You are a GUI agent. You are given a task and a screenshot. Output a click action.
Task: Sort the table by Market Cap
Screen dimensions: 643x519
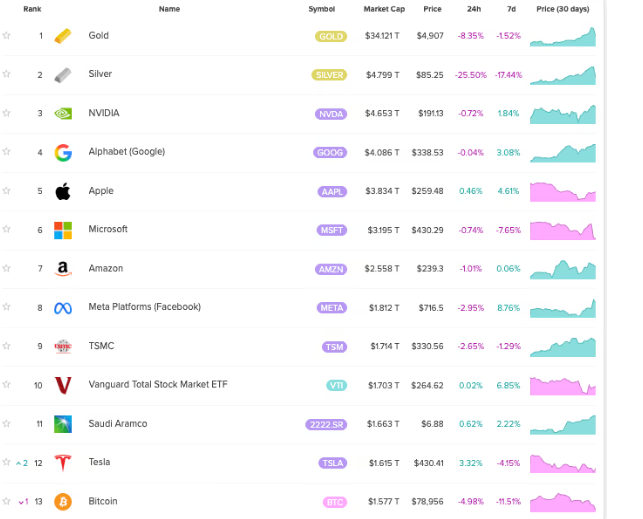(x=381, y=9)
